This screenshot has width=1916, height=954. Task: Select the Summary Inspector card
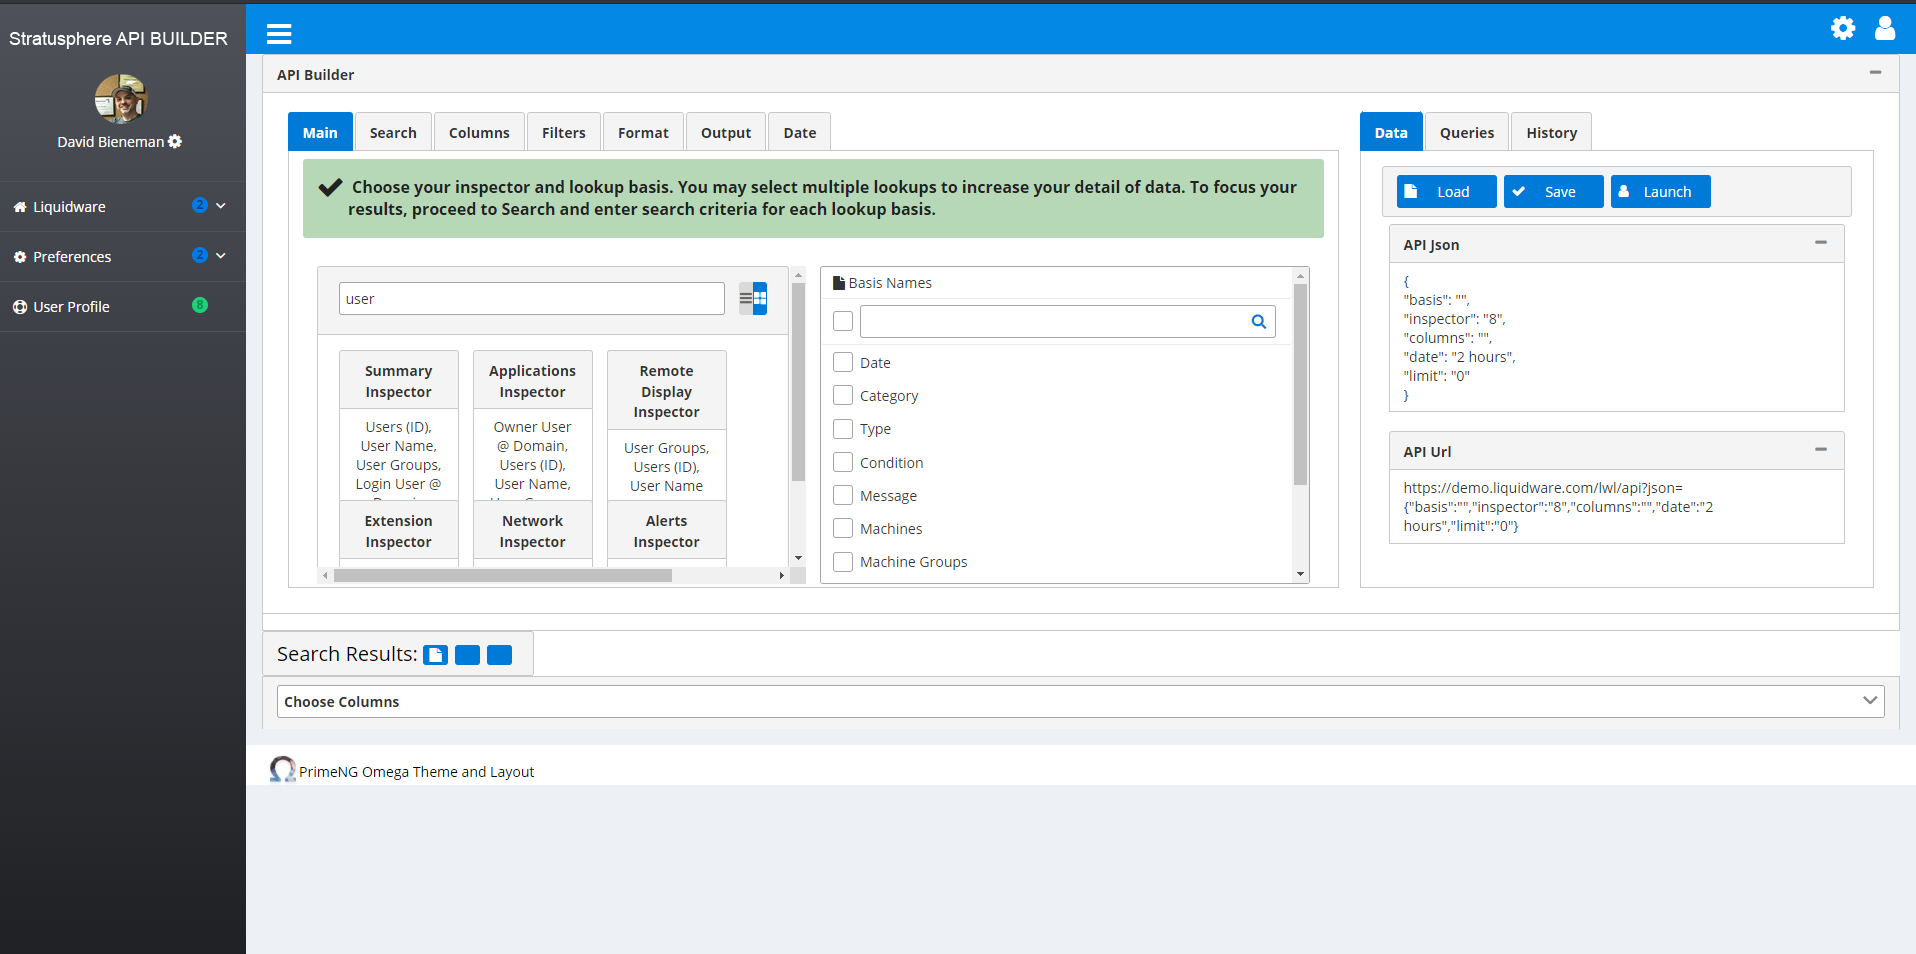click(x=399, y=425)
